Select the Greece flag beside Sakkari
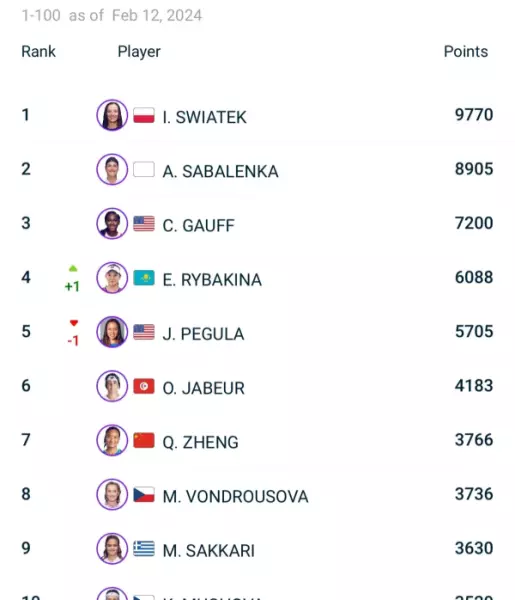 144,549
